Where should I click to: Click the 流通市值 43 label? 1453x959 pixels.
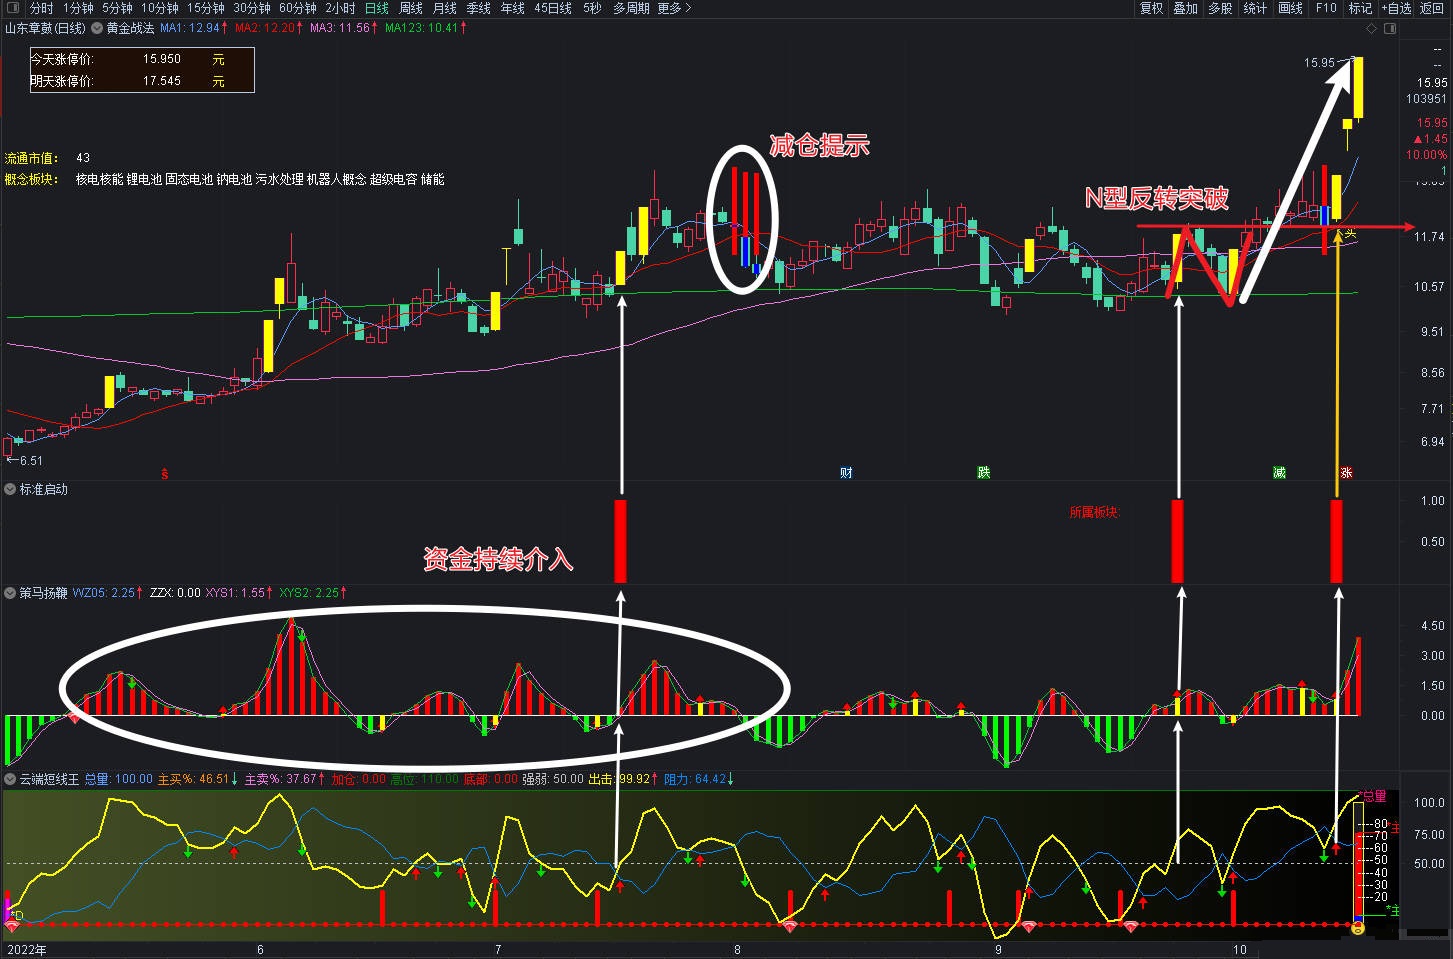pyautogui.click(x=47, y=158)
